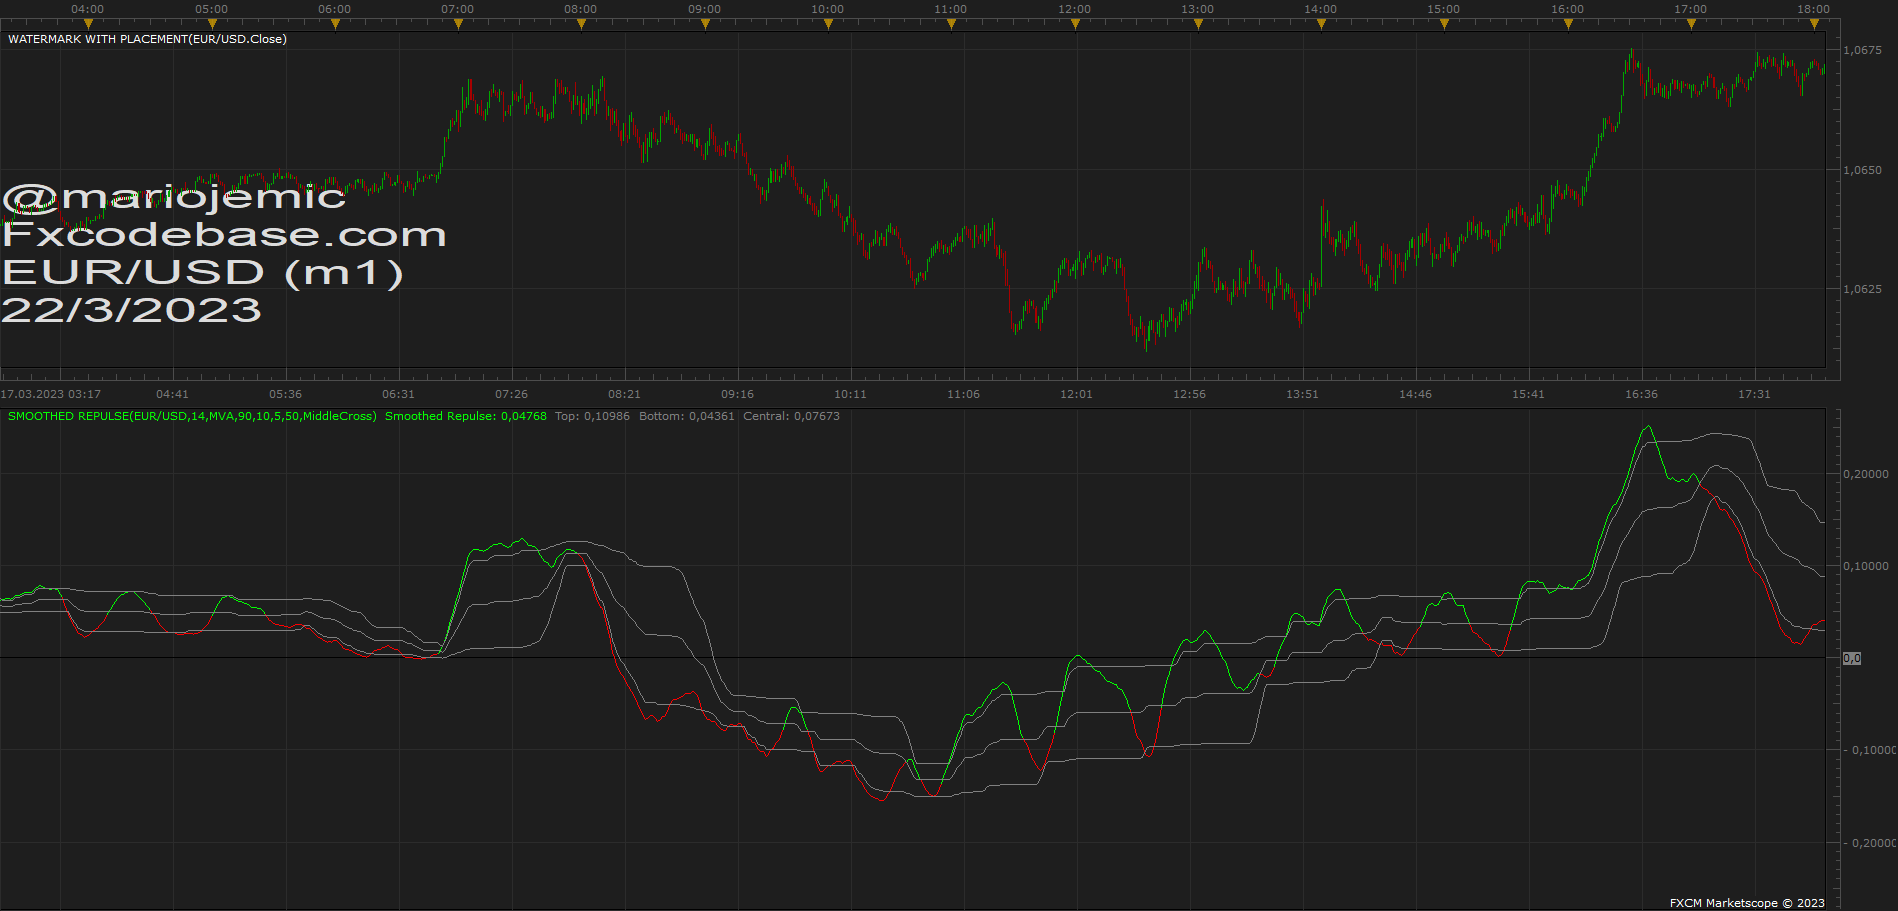The width and height of the screenshot is (1898, 911).
Task: Select the 10:11 time axis label
Action: point(850,394)
